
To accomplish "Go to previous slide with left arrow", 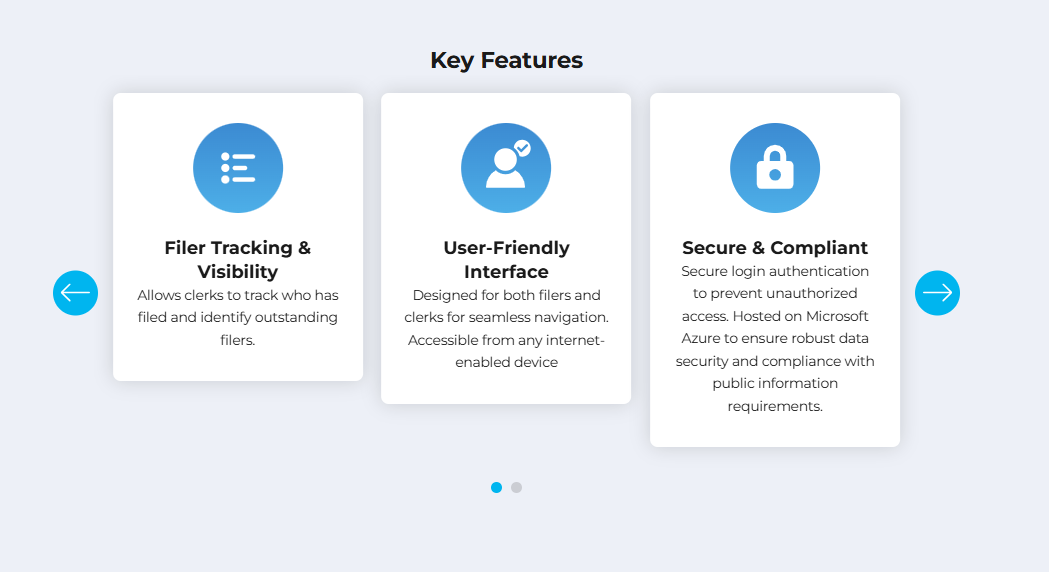I will (75, 293).
